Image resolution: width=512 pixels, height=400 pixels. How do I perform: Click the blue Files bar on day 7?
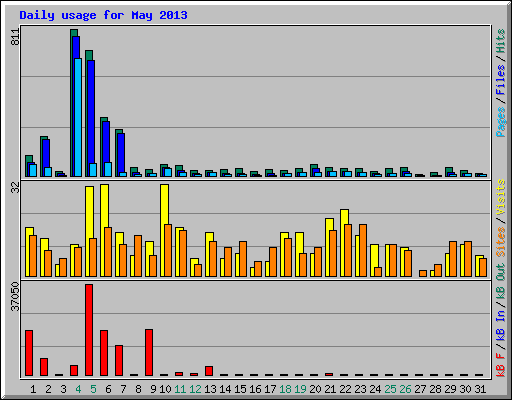click(x=121, y=155)
